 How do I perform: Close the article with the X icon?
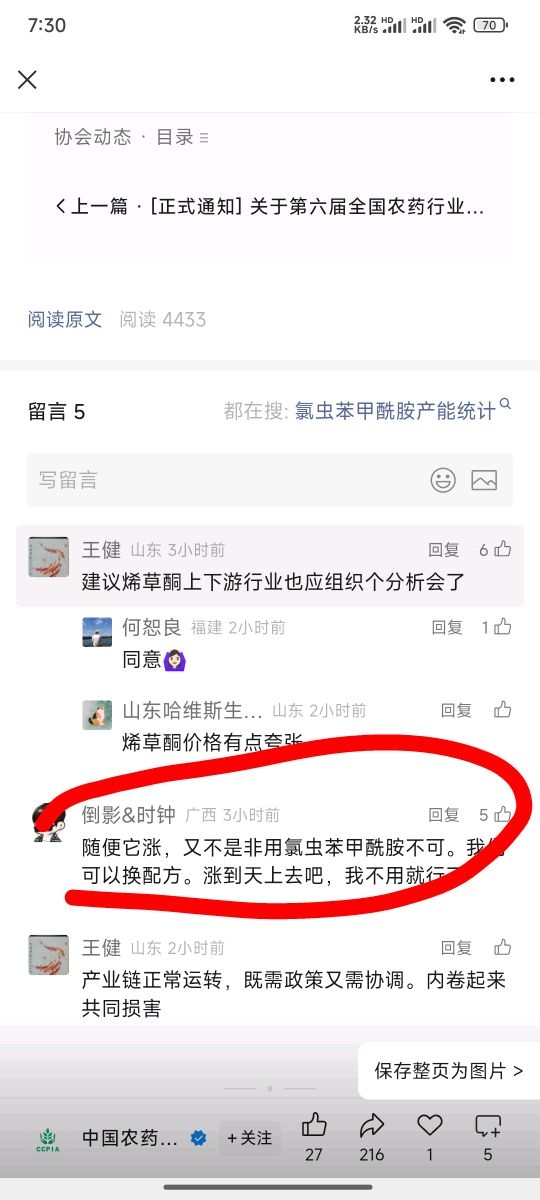[27, 80]
